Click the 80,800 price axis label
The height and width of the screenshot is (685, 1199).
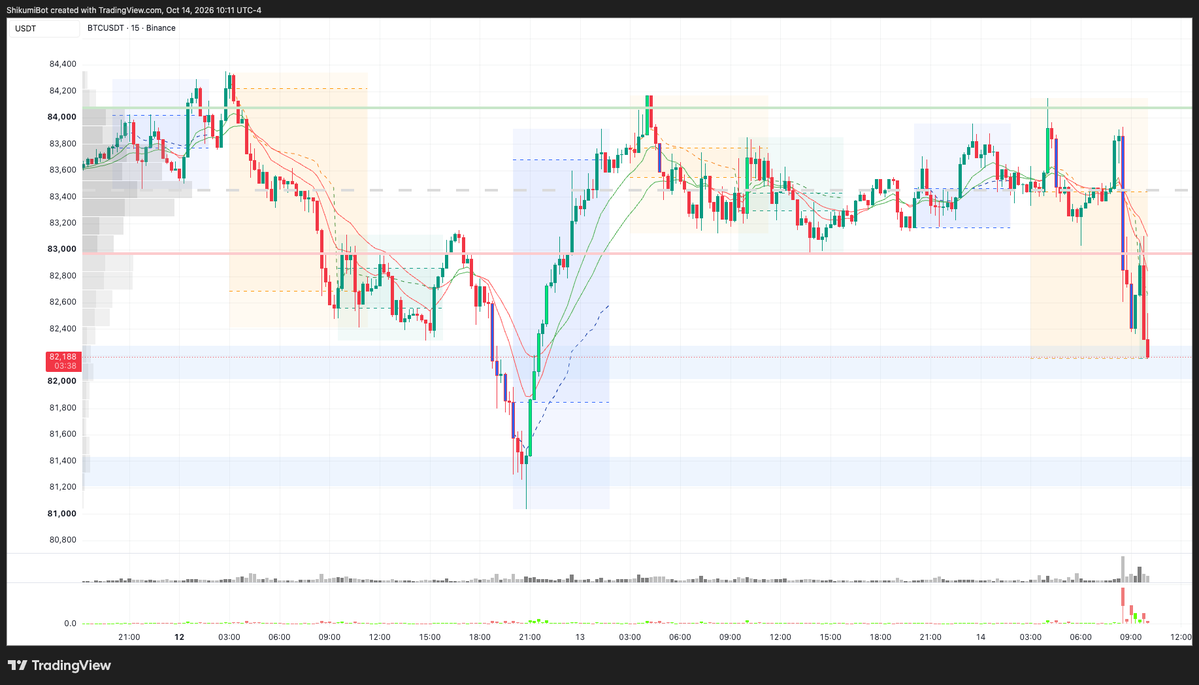[62, 540]
